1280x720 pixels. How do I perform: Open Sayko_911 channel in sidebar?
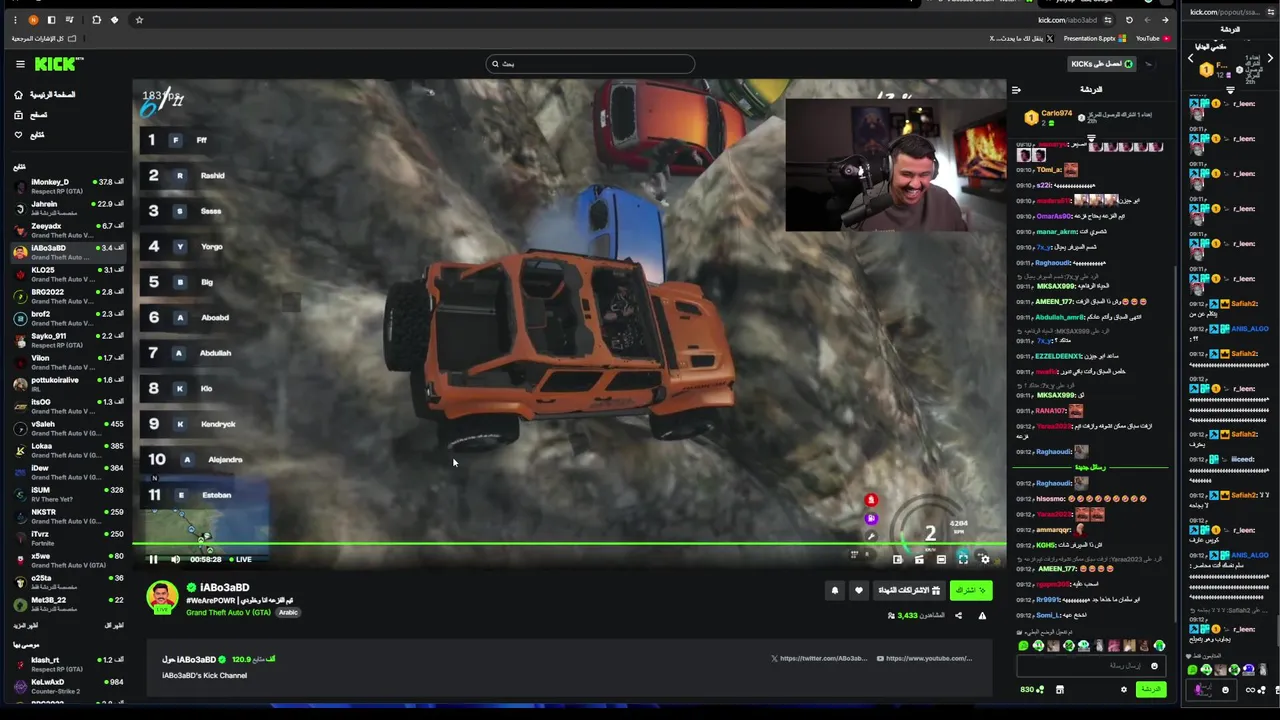(x=68, y=340)
